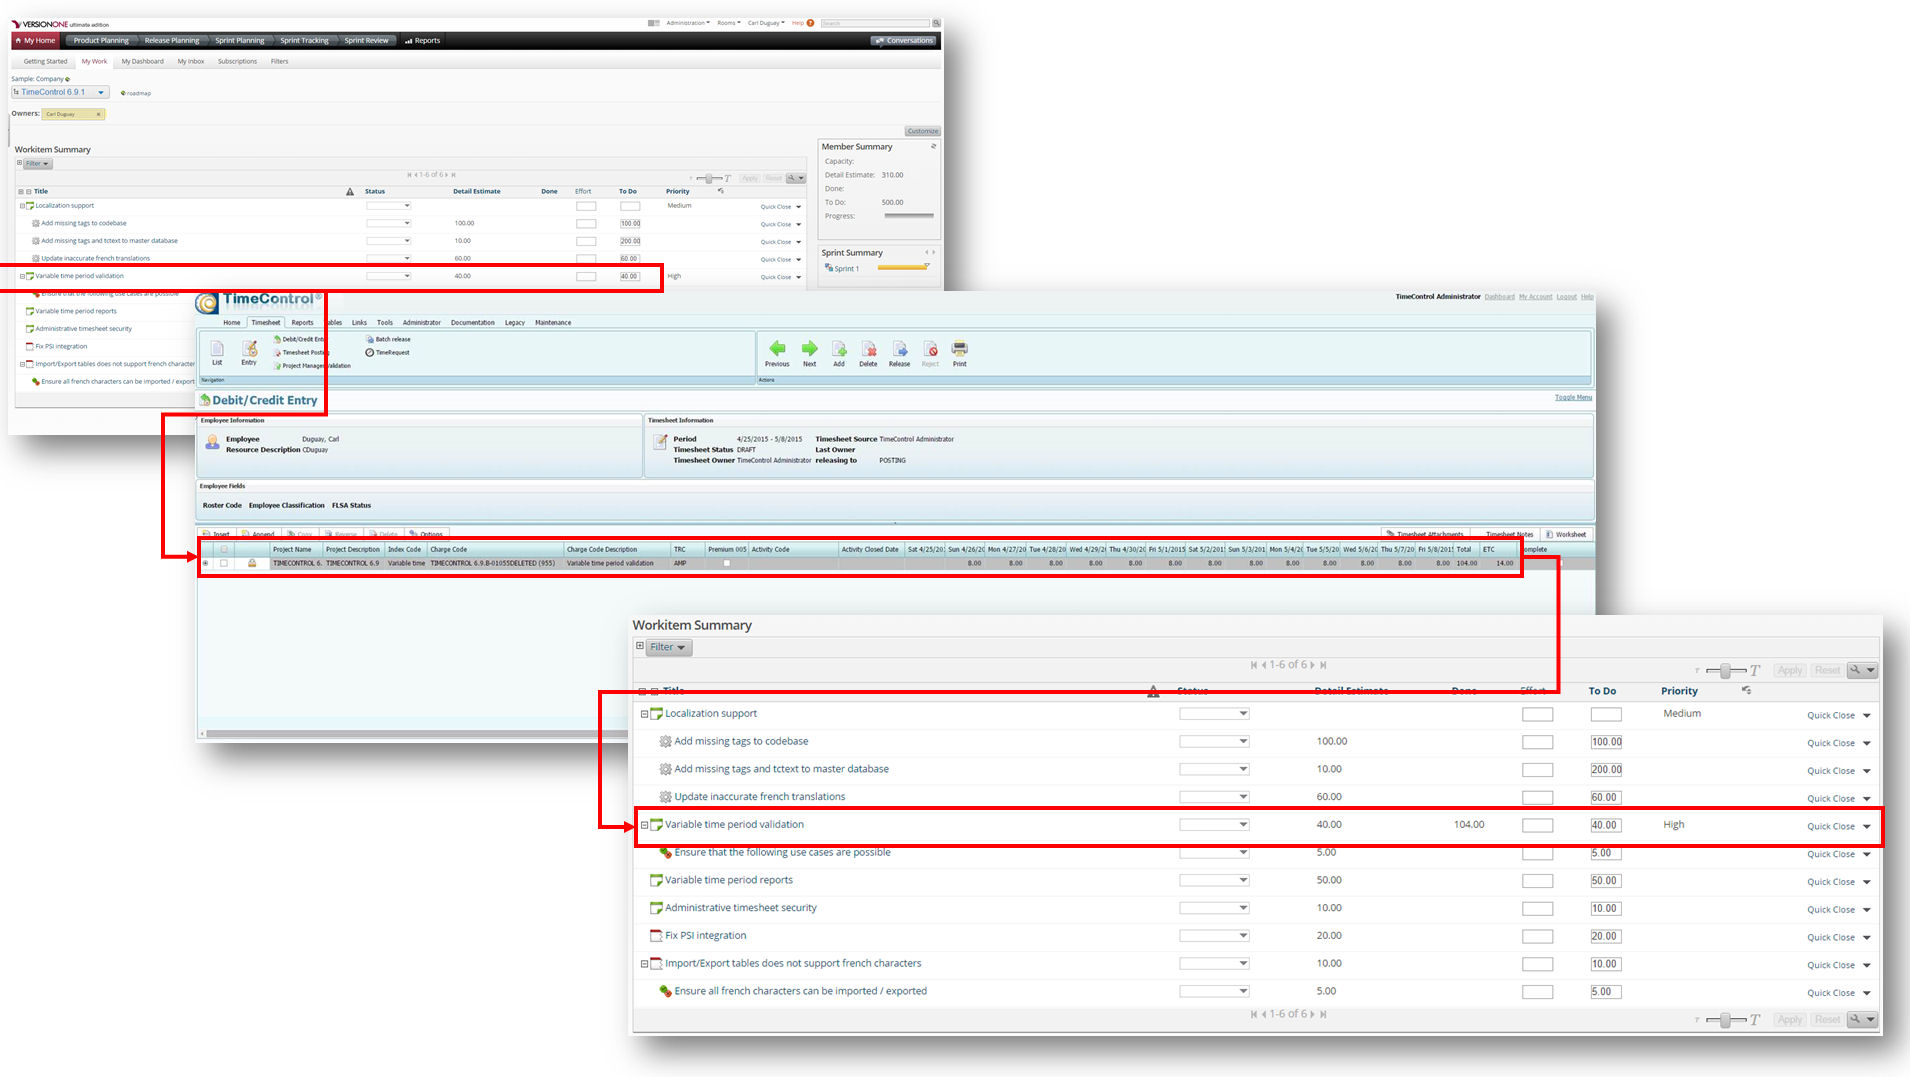
Task: Collapse Localization support in enlarged panel
Action: pos(644,714)
